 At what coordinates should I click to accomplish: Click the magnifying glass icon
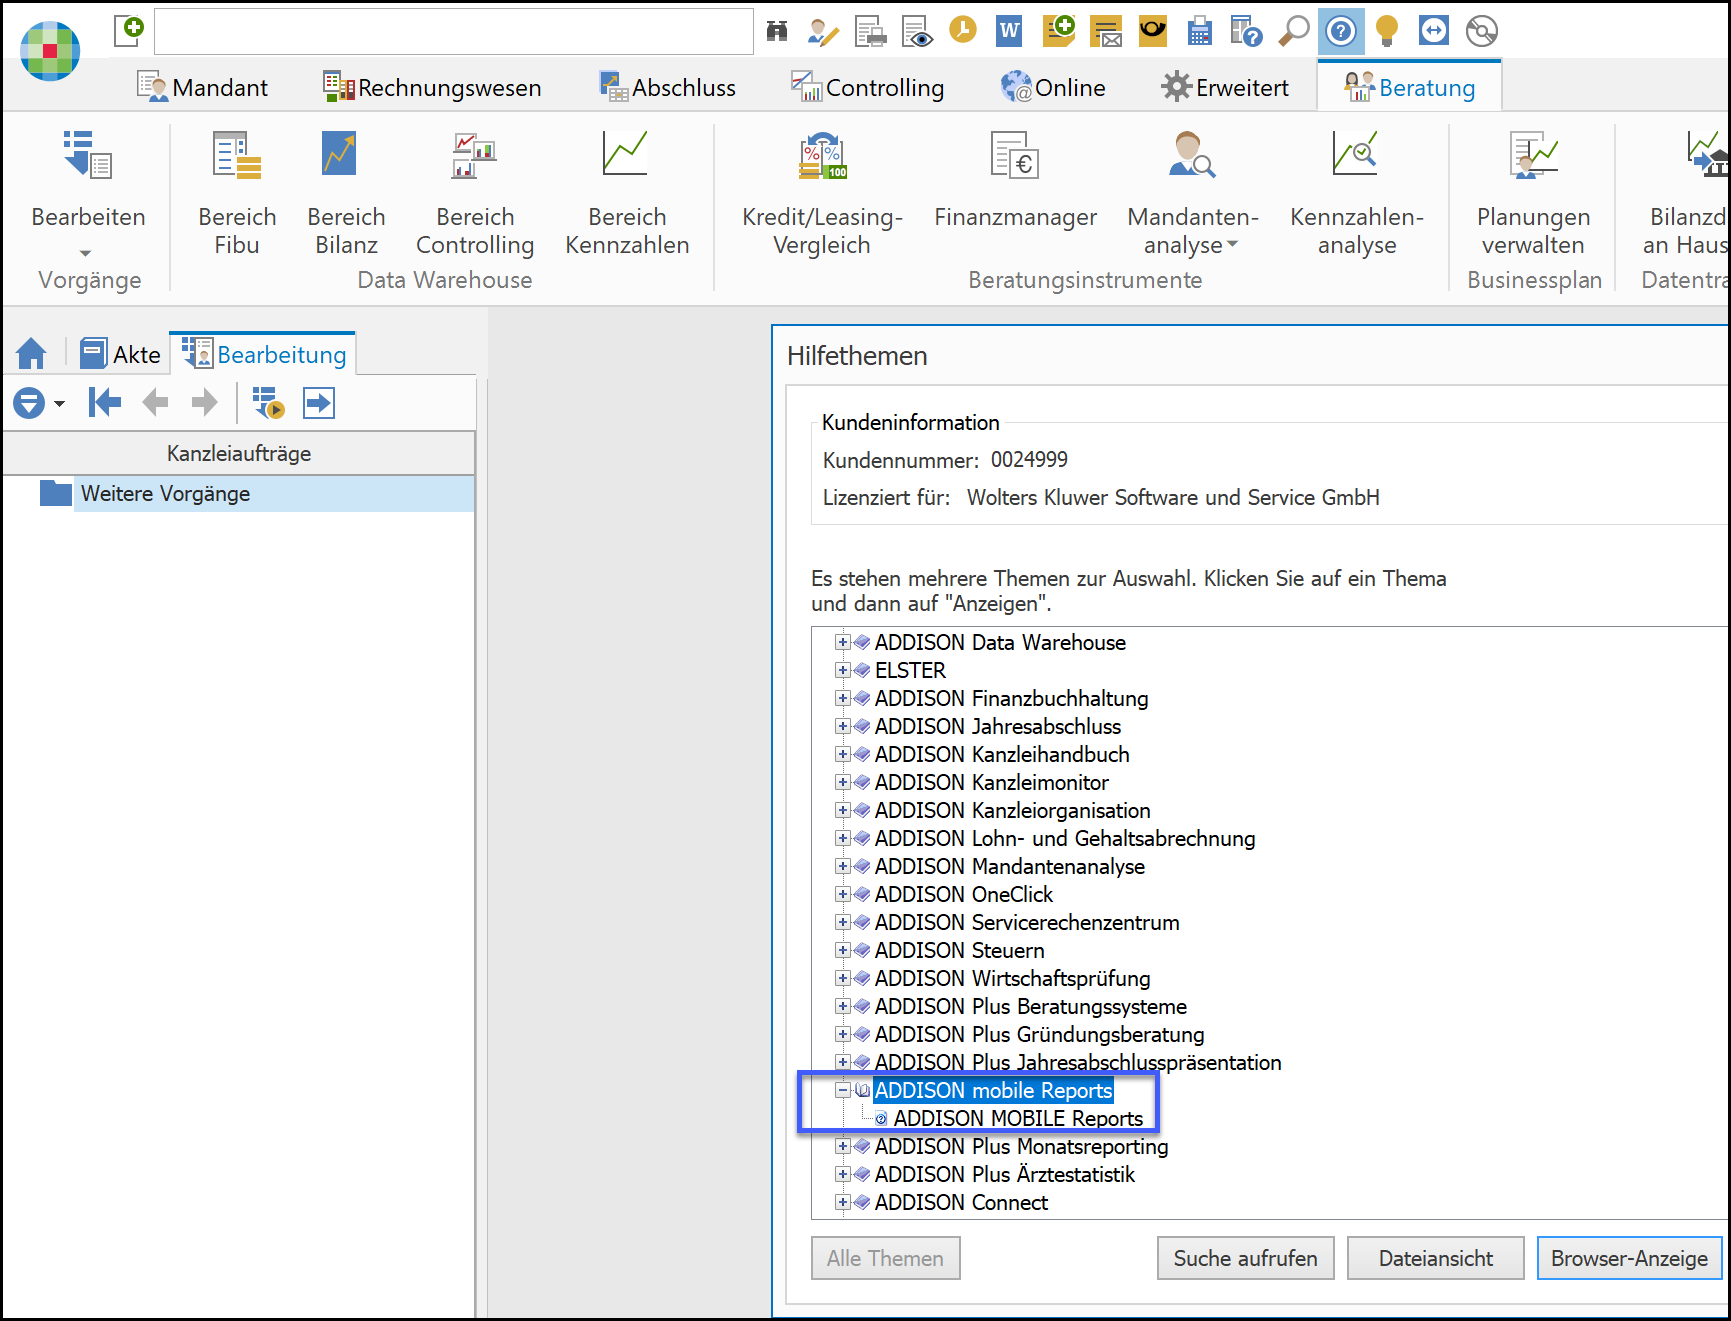(x=1294, y=31)
